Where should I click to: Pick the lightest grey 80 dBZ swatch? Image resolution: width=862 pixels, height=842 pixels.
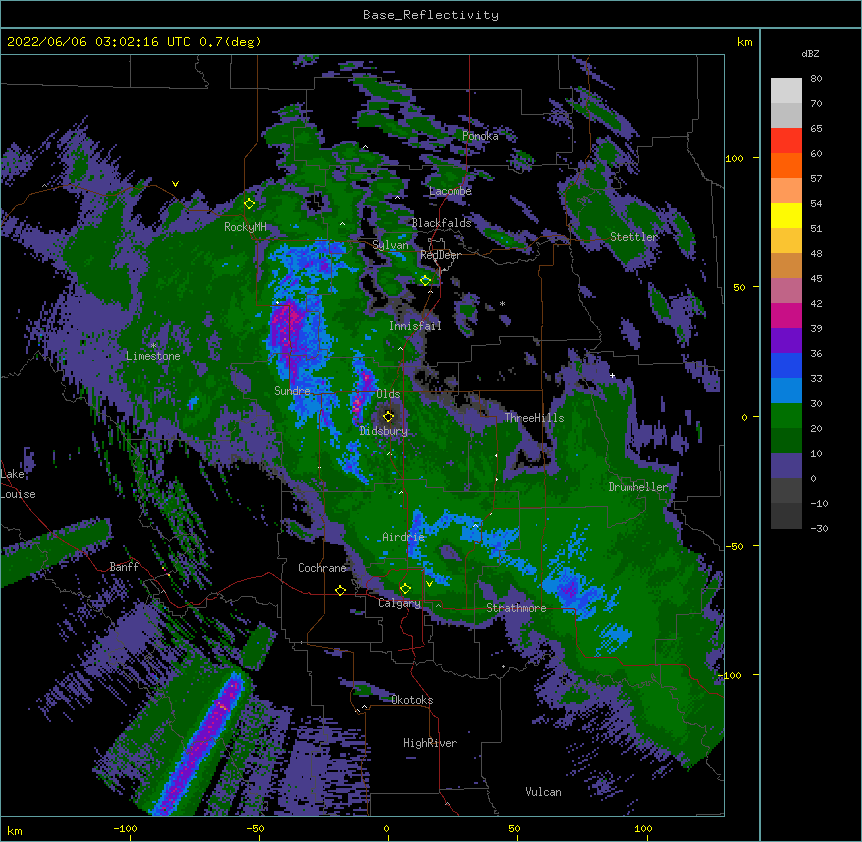(x=786, y=90)
